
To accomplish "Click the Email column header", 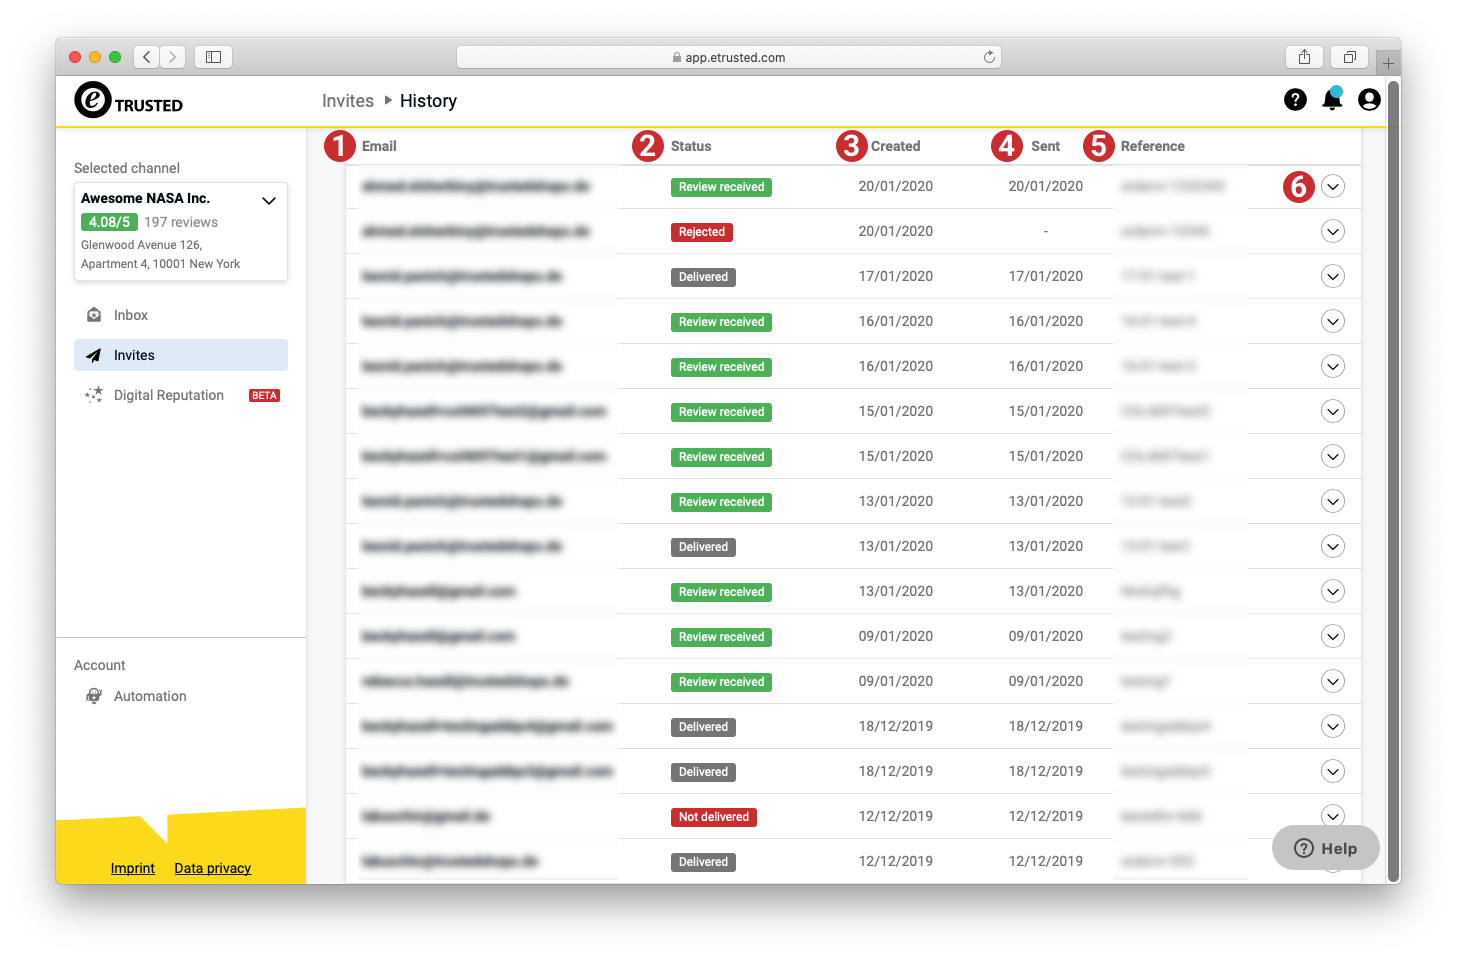I will [x=379, y=146].
